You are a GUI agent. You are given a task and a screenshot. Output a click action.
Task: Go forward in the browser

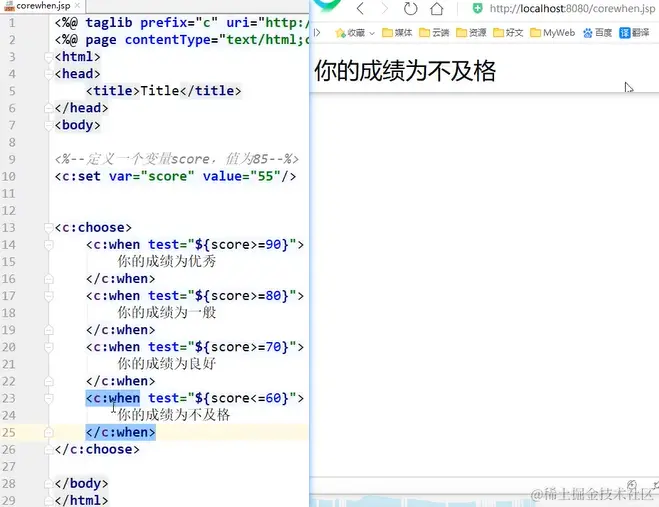coord(385,8)
